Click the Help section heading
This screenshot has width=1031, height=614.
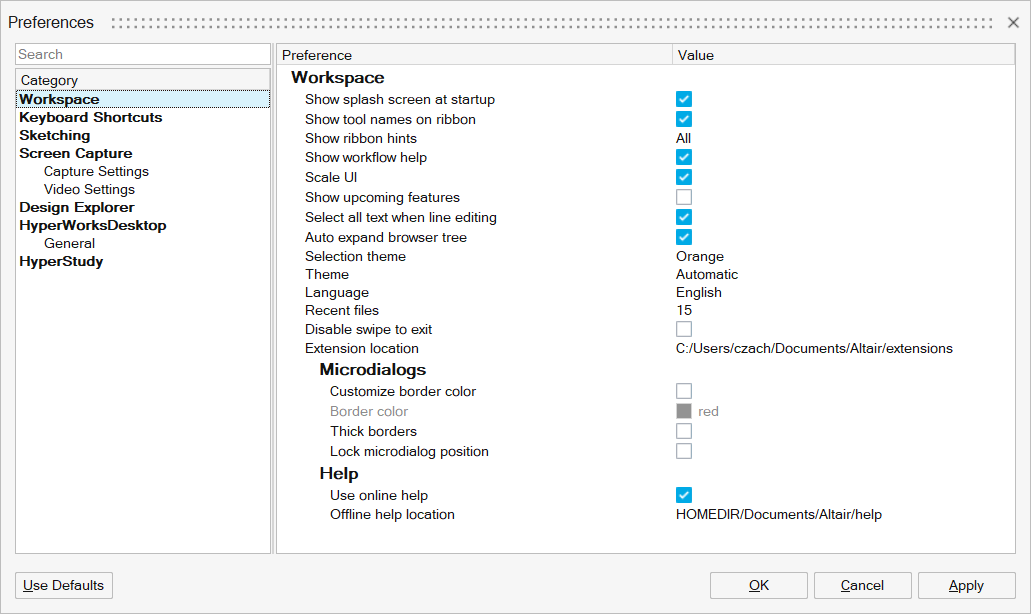(x=339, y=473)
